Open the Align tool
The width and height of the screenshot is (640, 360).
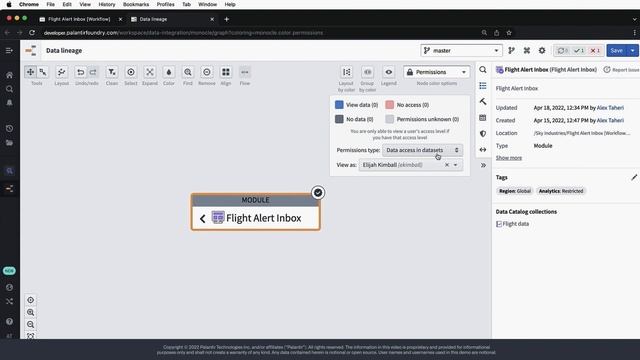(226, 72)
